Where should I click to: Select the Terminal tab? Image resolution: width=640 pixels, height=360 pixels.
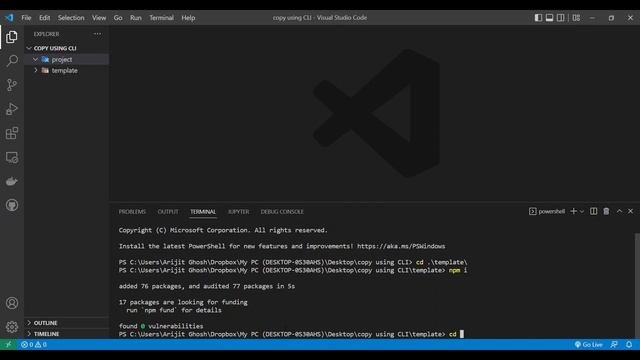(x=203, y=211)
